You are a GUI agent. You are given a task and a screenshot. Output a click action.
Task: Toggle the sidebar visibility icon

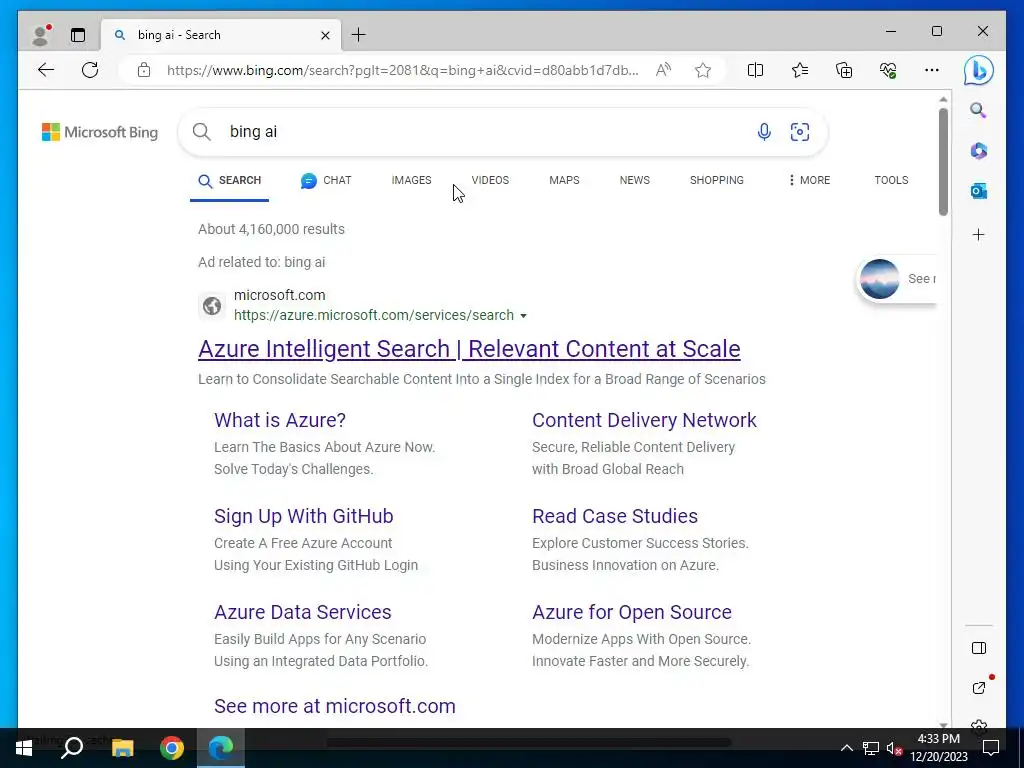978,648
